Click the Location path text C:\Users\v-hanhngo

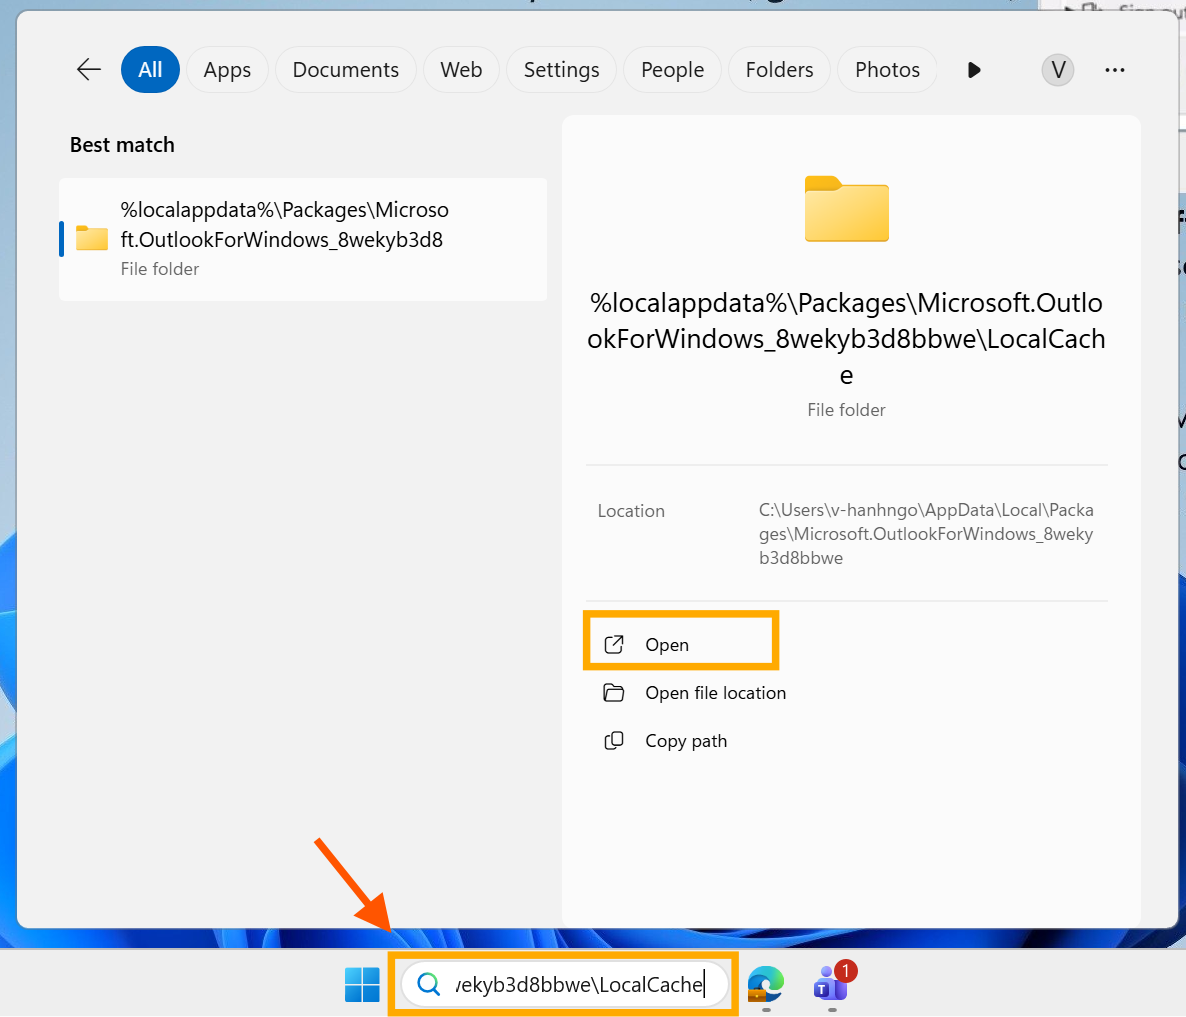click(927, 534)
